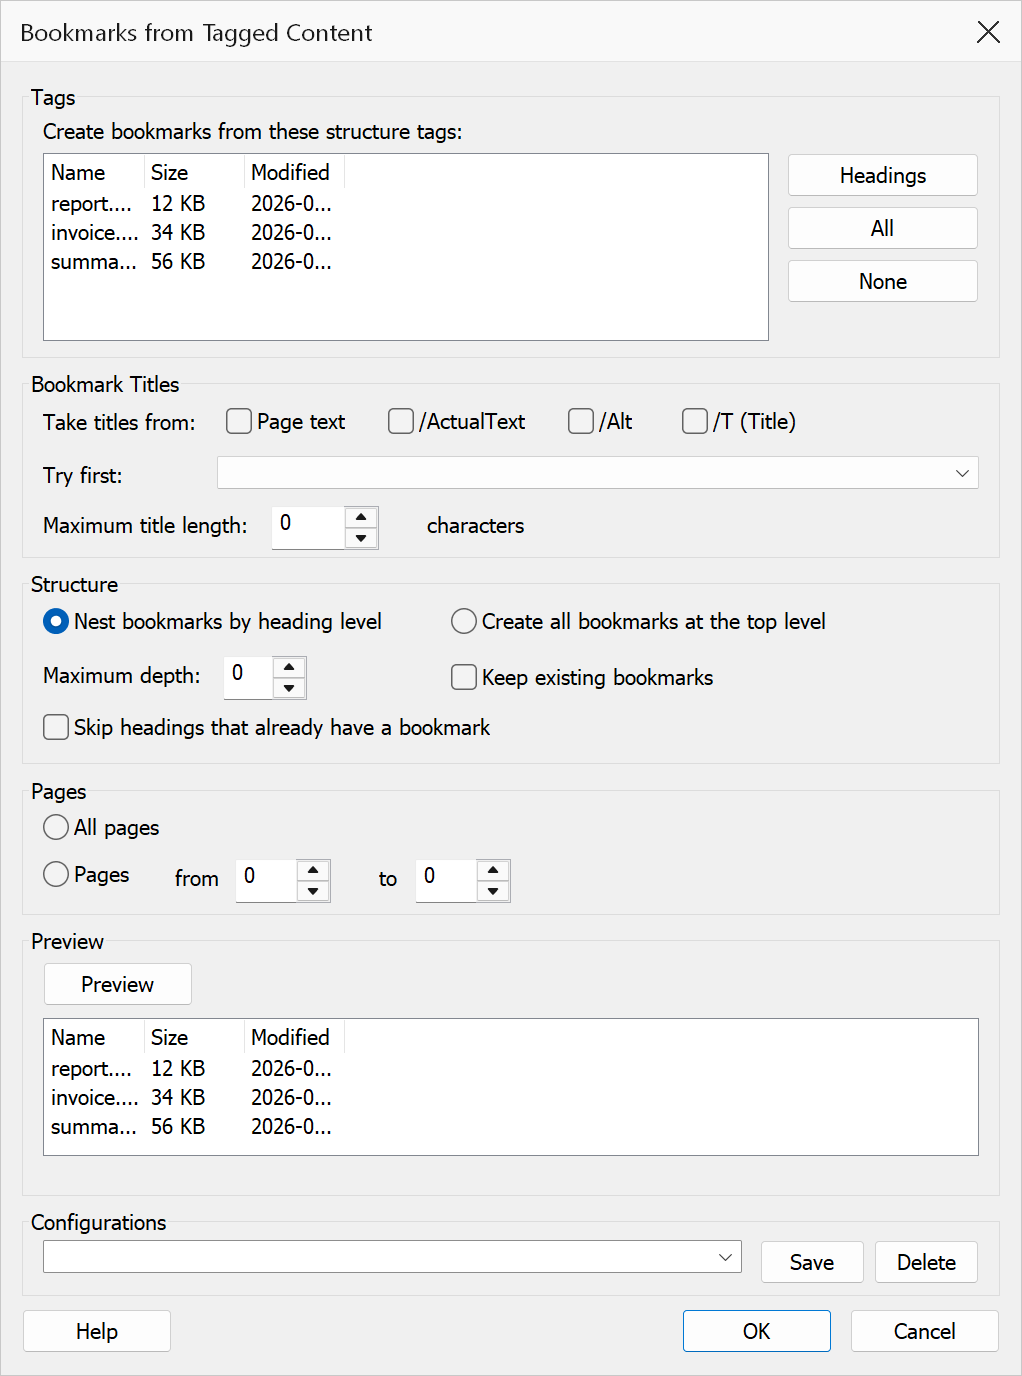The width and height of the screenshot is (1022, 1376).
Task: Increase the maximum title length value
Action: click(x=361, y=517)
